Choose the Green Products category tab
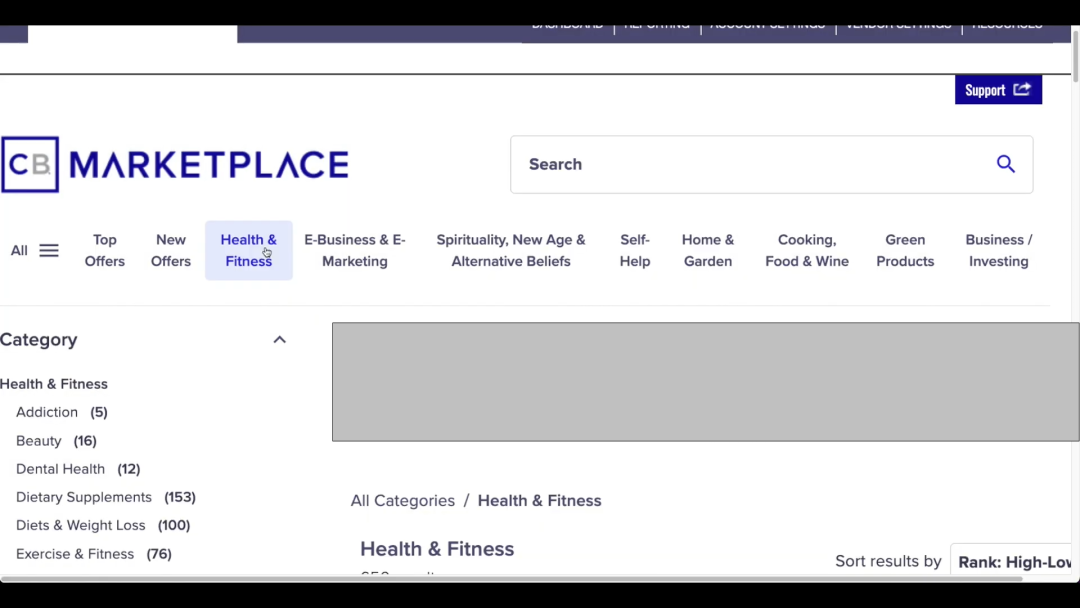This screenshot has height=608, width=1080. click(905, 250)
